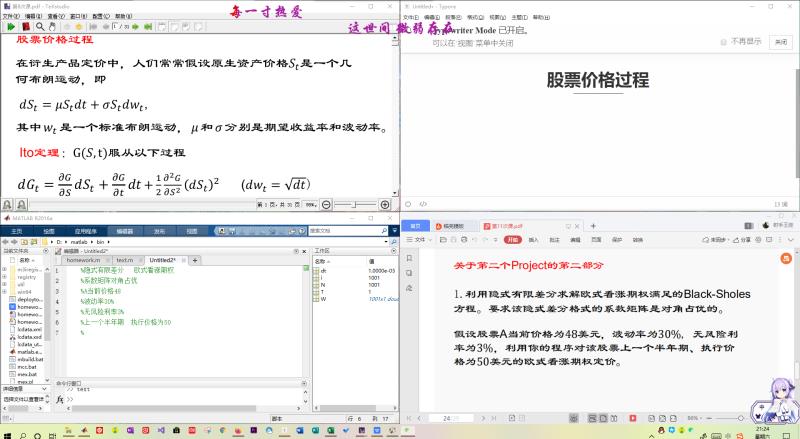Select 开始 ribbon tab in WPS PDF
800x439 pixels.
(x=512, y=239)
